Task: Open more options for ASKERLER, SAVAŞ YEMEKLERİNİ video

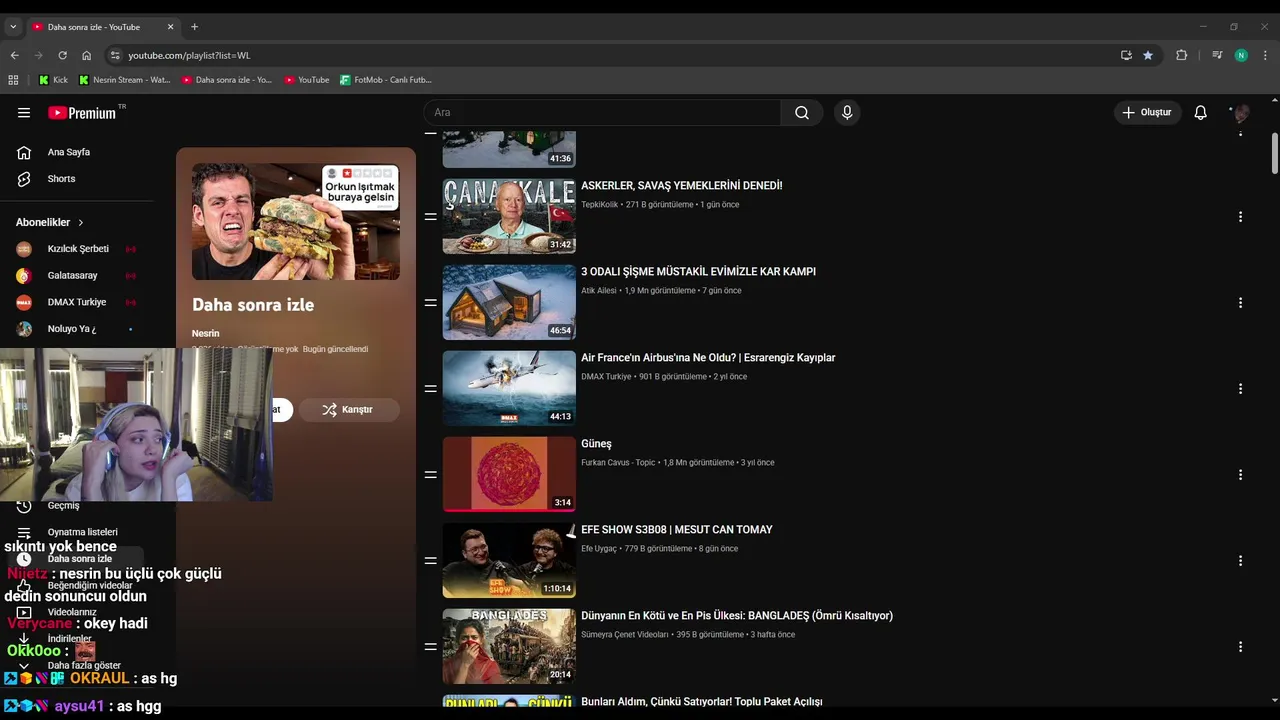Action: pos(1240,217)
